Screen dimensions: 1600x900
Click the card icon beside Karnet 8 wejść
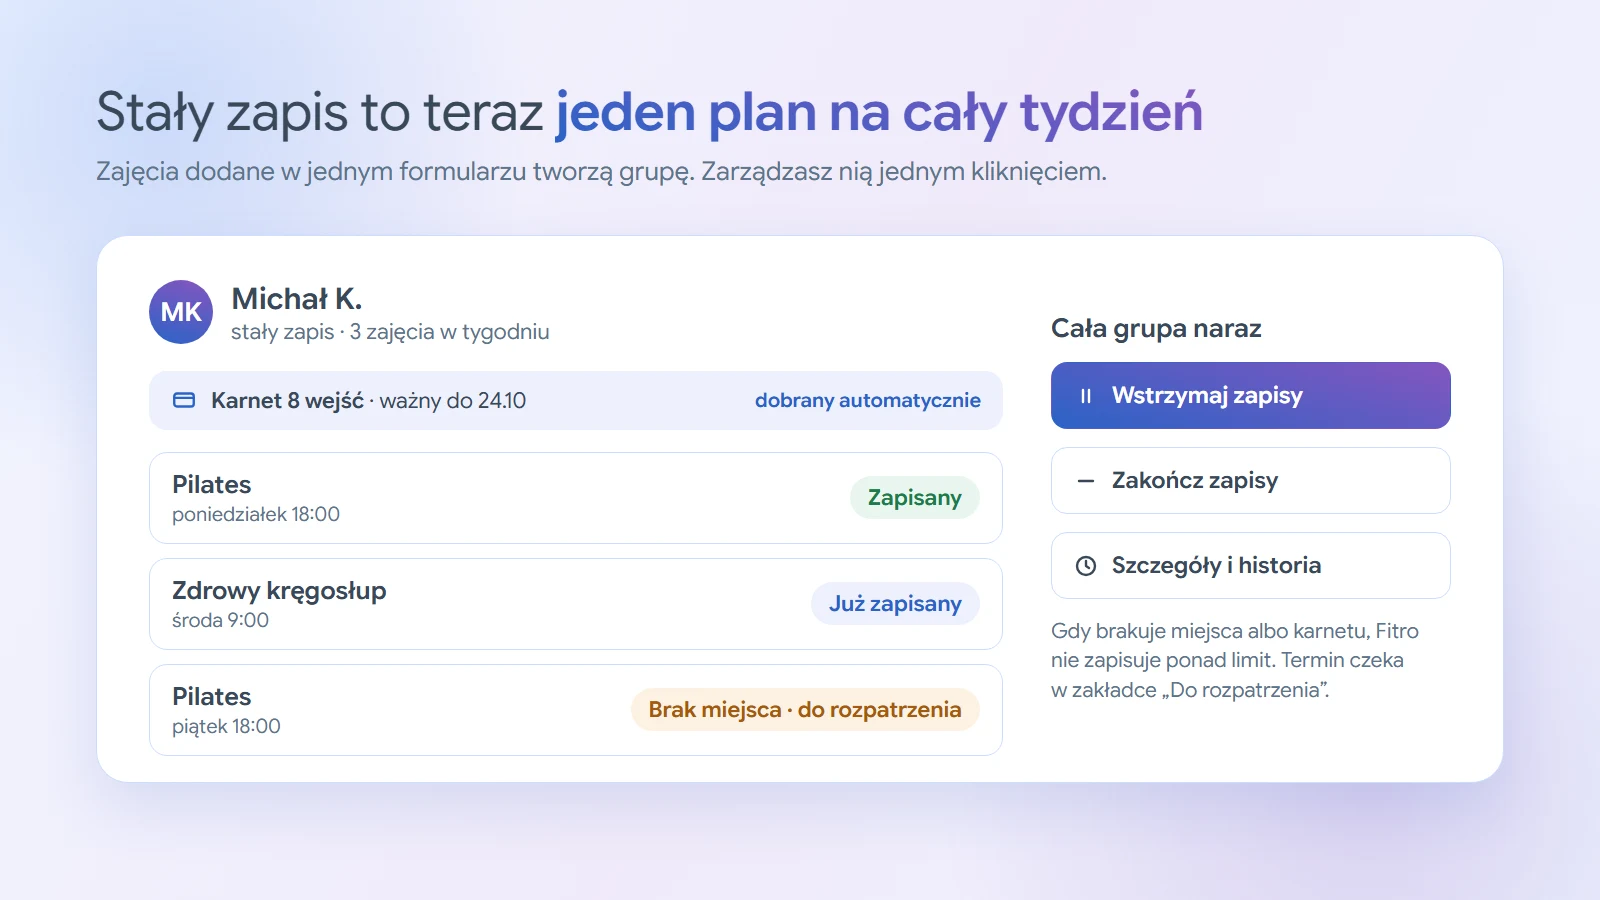184,400
